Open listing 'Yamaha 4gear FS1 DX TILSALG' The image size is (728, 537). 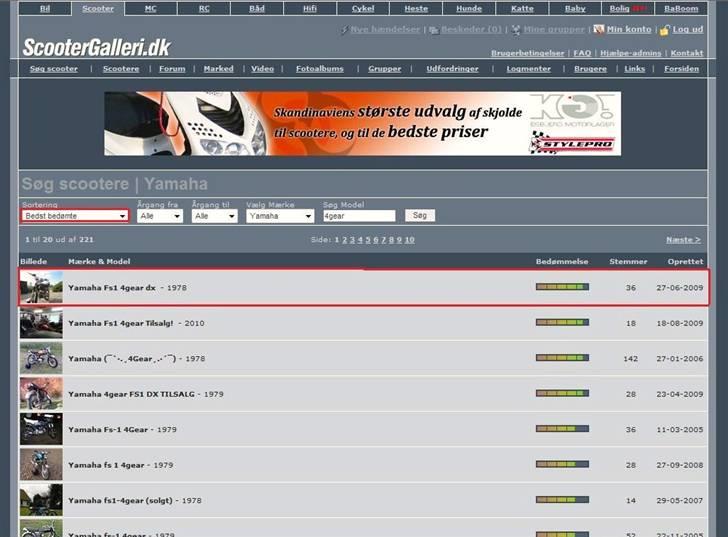(131, 394)
